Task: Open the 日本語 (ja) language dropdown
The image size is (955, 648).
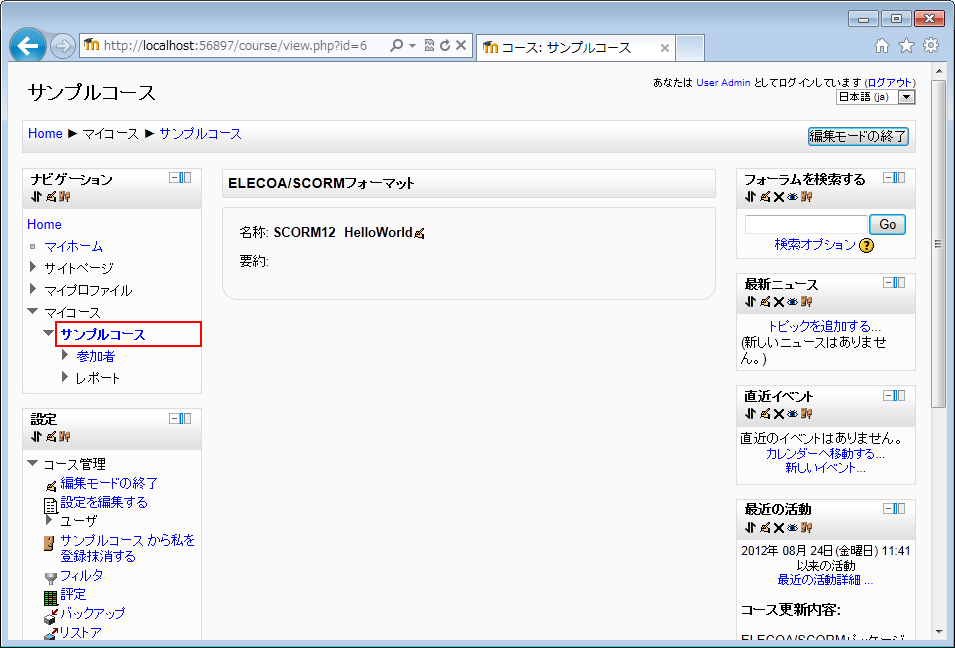Action: [906, 97]
